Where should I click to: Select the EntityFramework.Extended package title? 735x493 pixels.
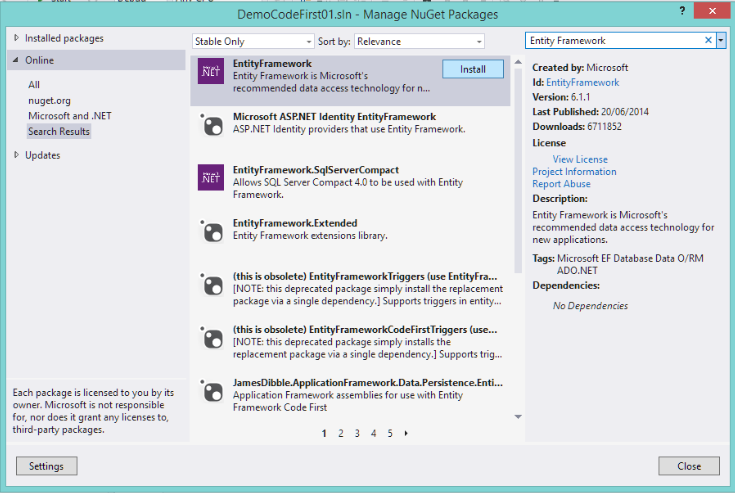[x=295, y=223]
